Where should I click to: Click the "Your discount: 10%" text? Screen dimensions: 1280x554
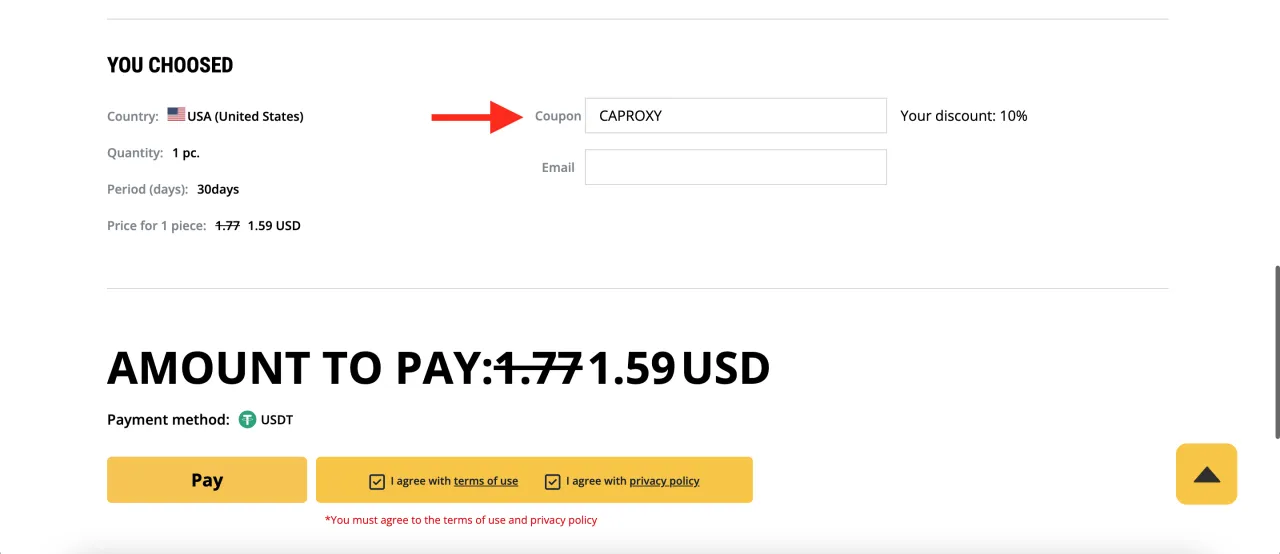[x=963, y=116]
